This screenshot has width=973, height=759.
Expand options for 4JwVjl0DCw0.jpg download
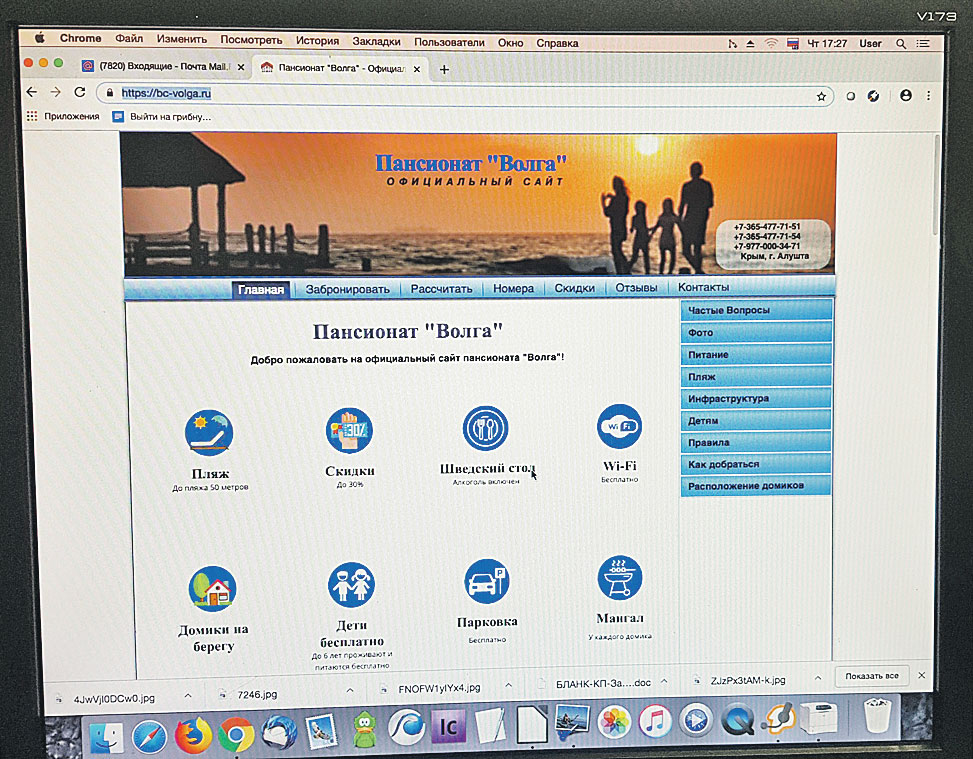point(187,692)
